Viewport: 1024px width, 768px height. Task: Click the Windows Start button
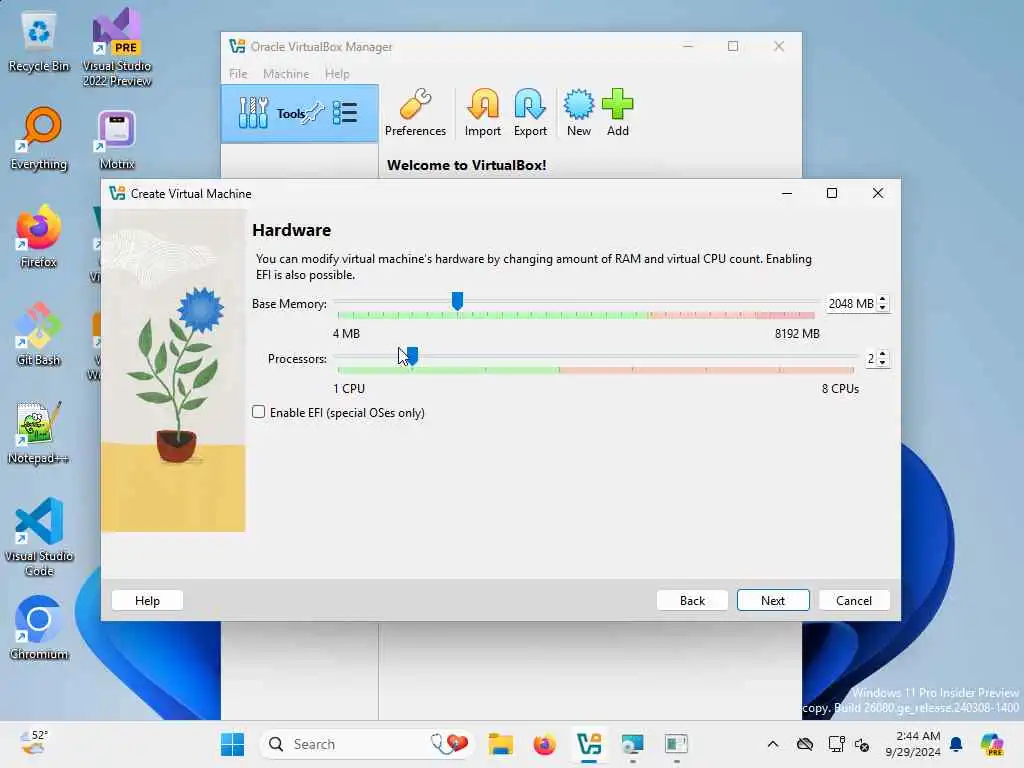tap(232, 744)
